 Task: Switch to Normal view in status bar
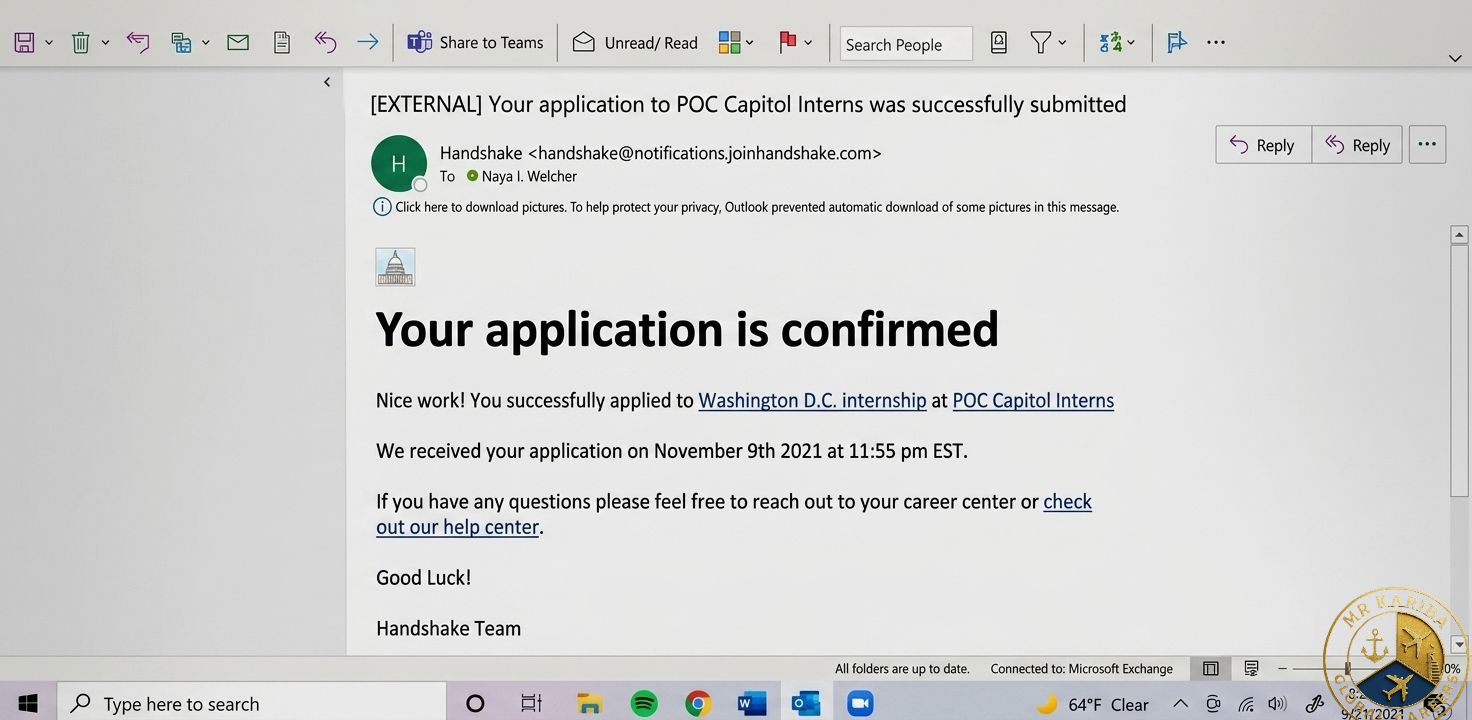coord(1211,668)
